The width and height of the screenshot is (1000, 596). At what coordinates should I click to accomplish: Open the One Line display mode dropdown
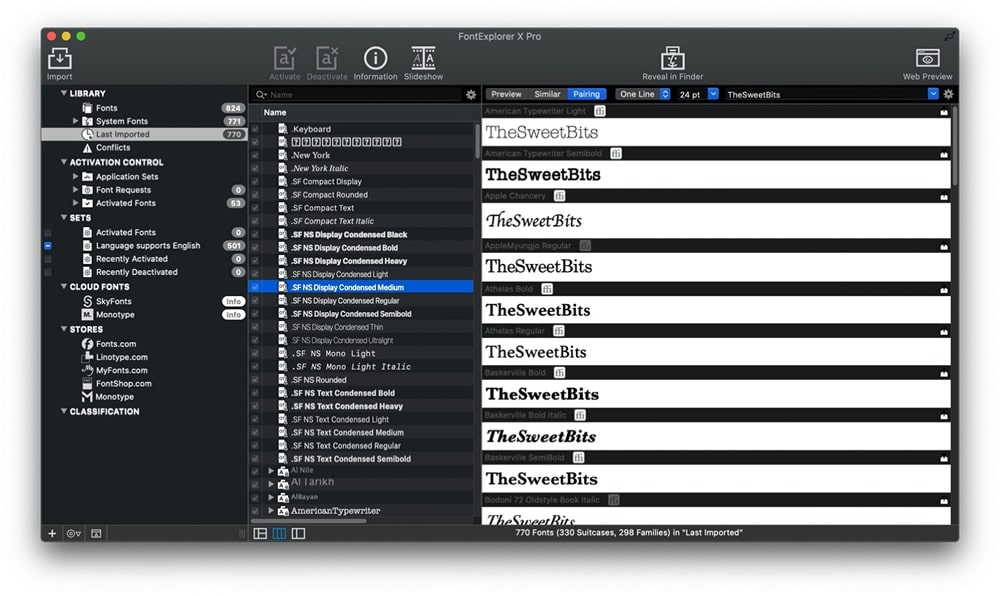(x=643, y=94)
